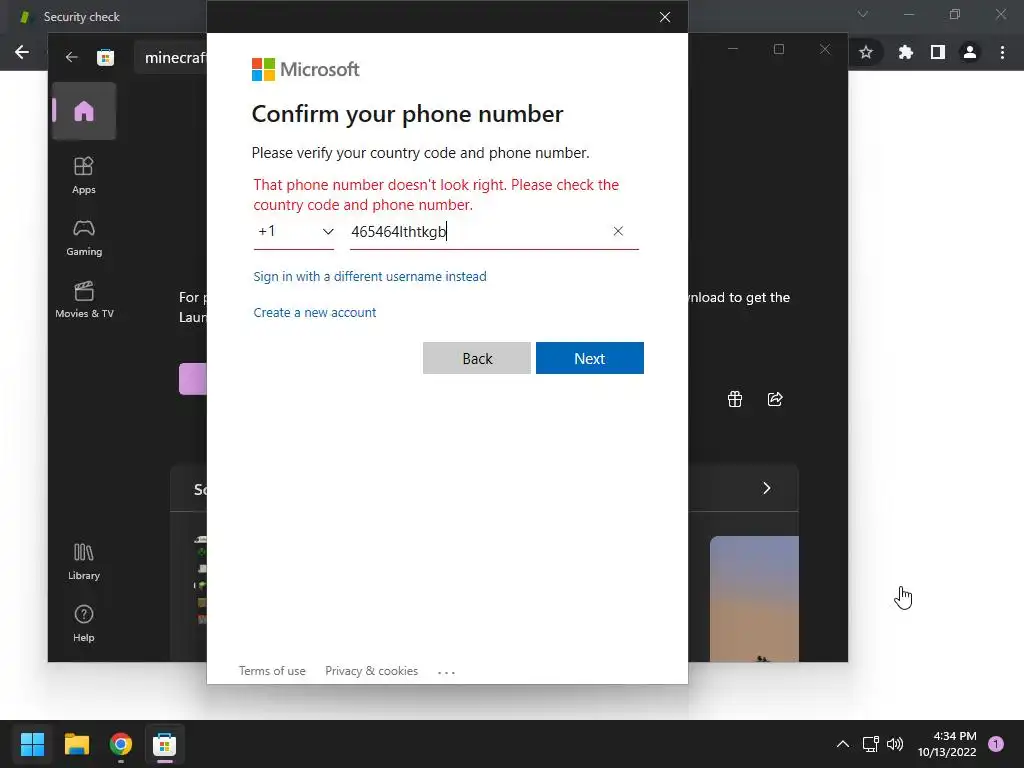Go back in the Microsoft Store window

pyautogui.click(x=71, y=57)
